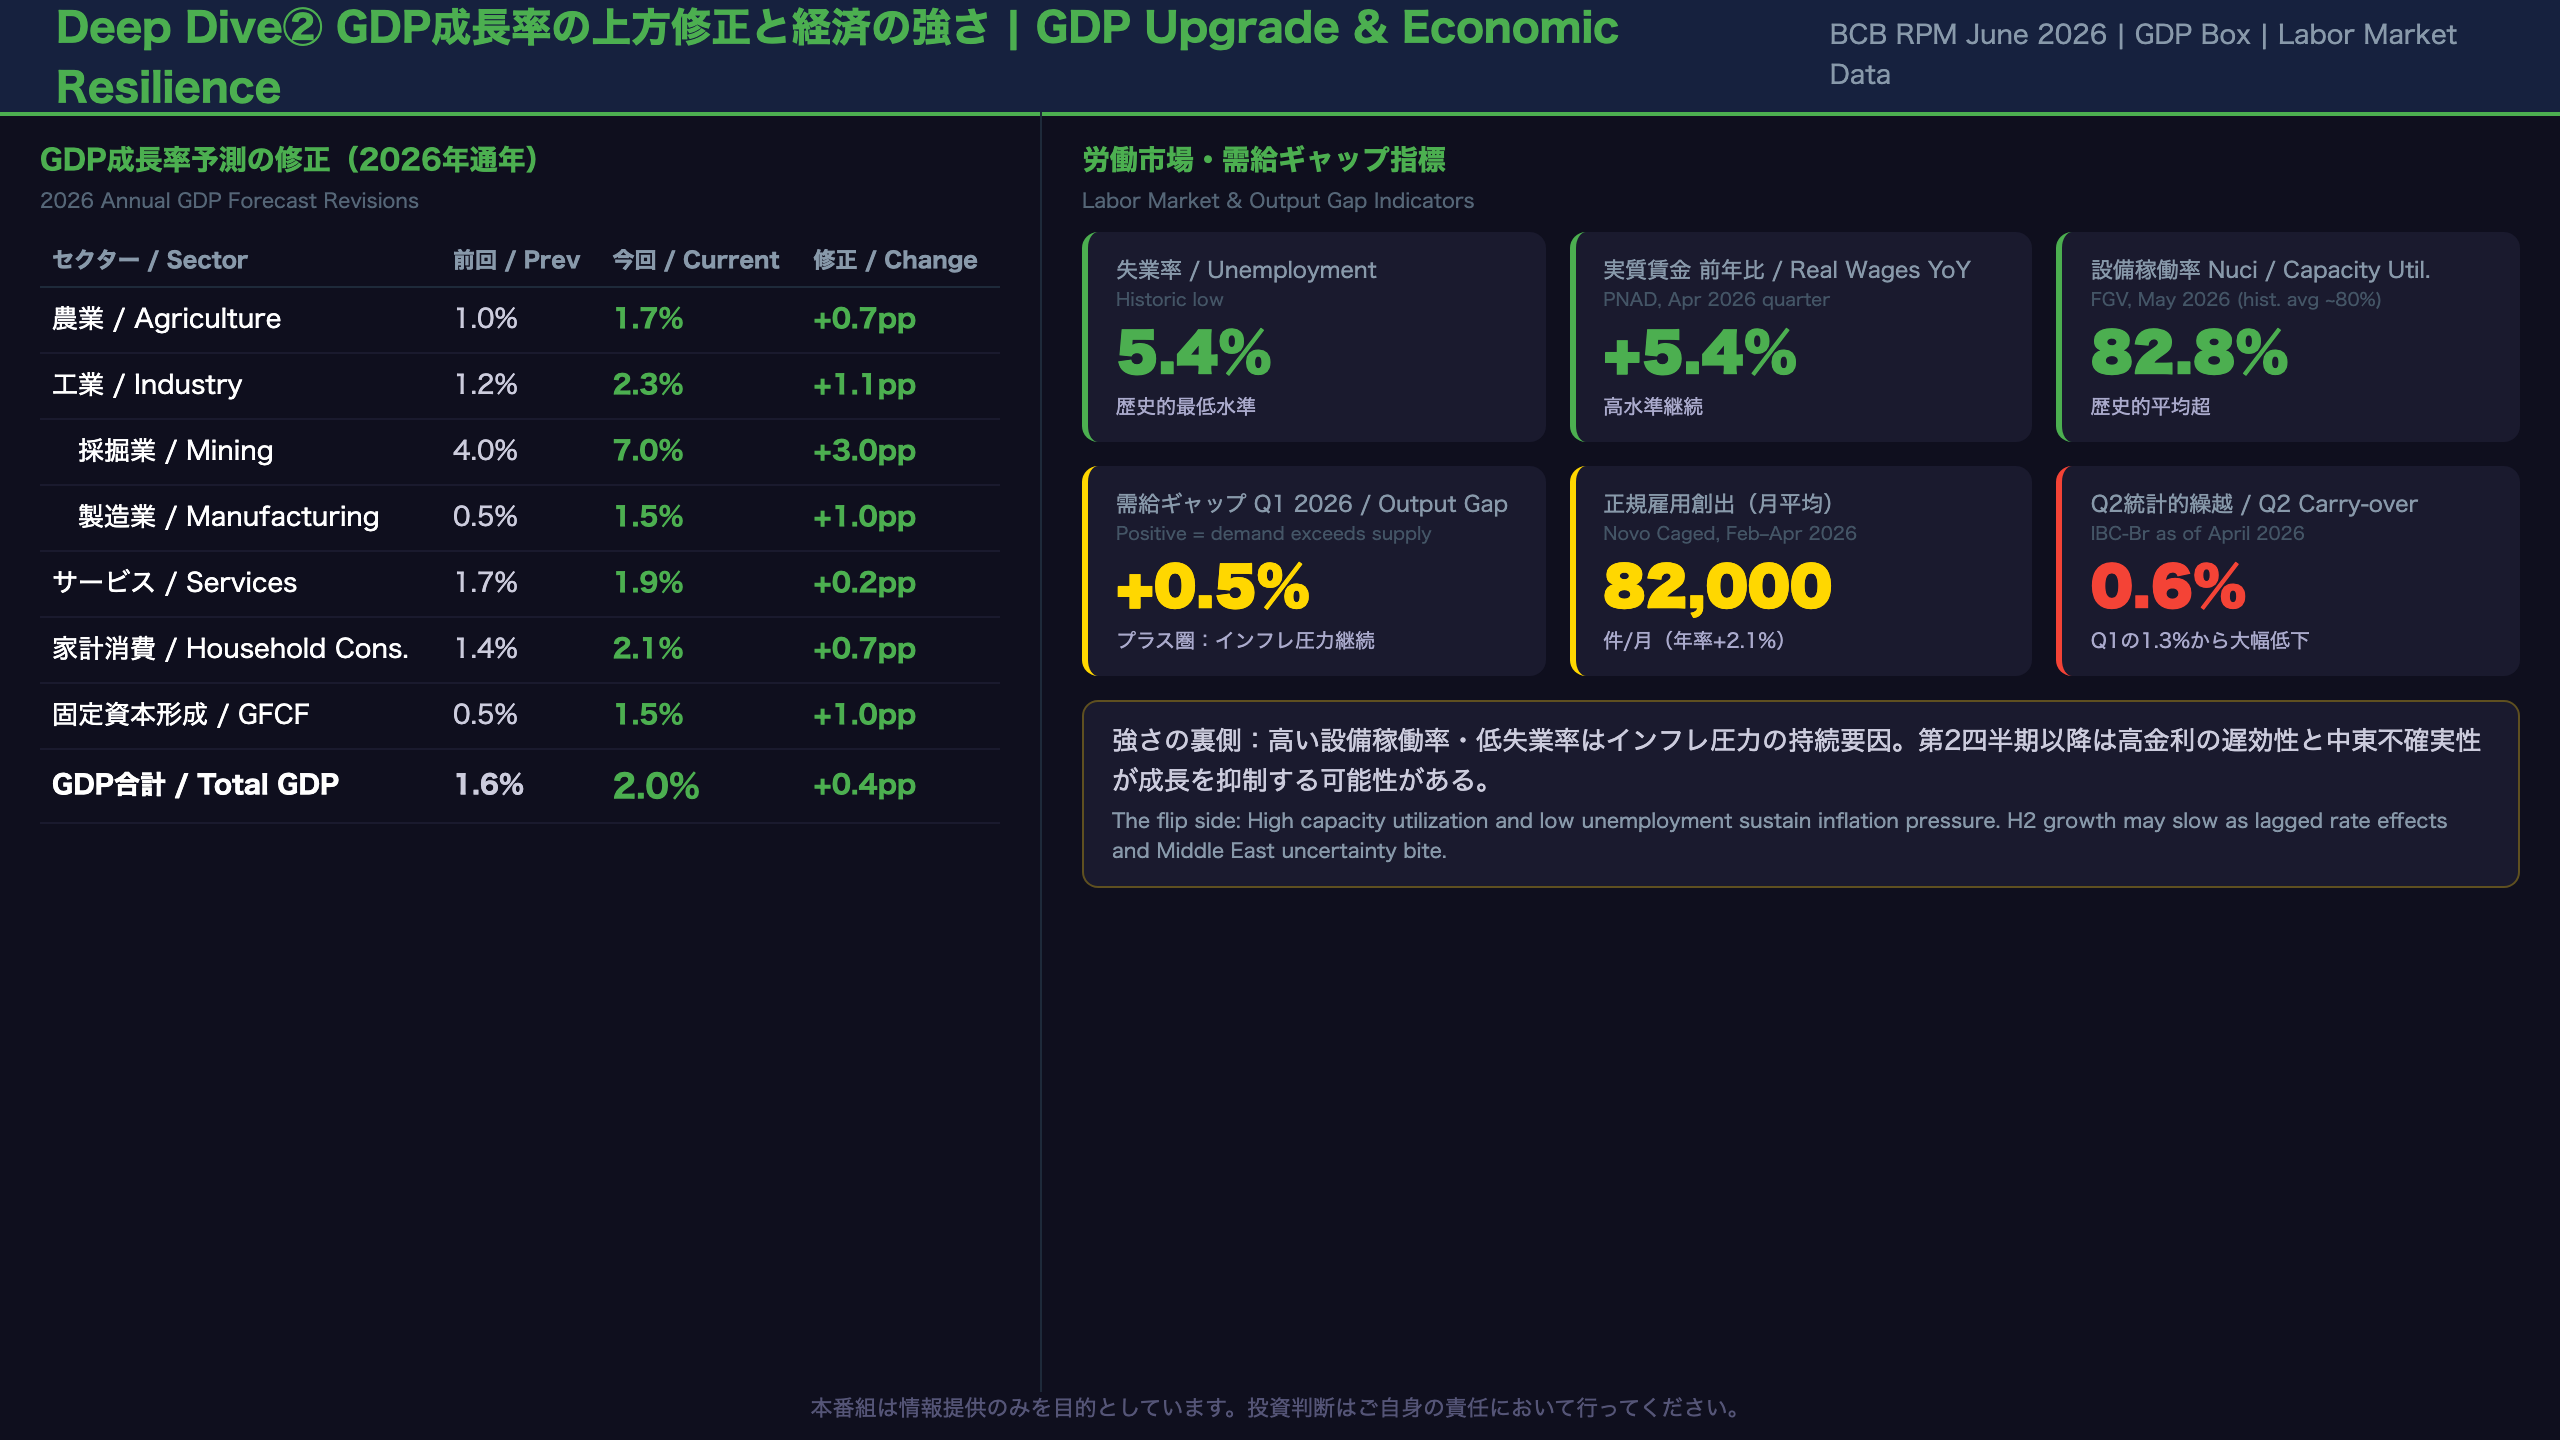The width and height of the screenshot is (2560, 1440).
Task: Click GFCF change '+1.0pp'
Action: (864, 715)
